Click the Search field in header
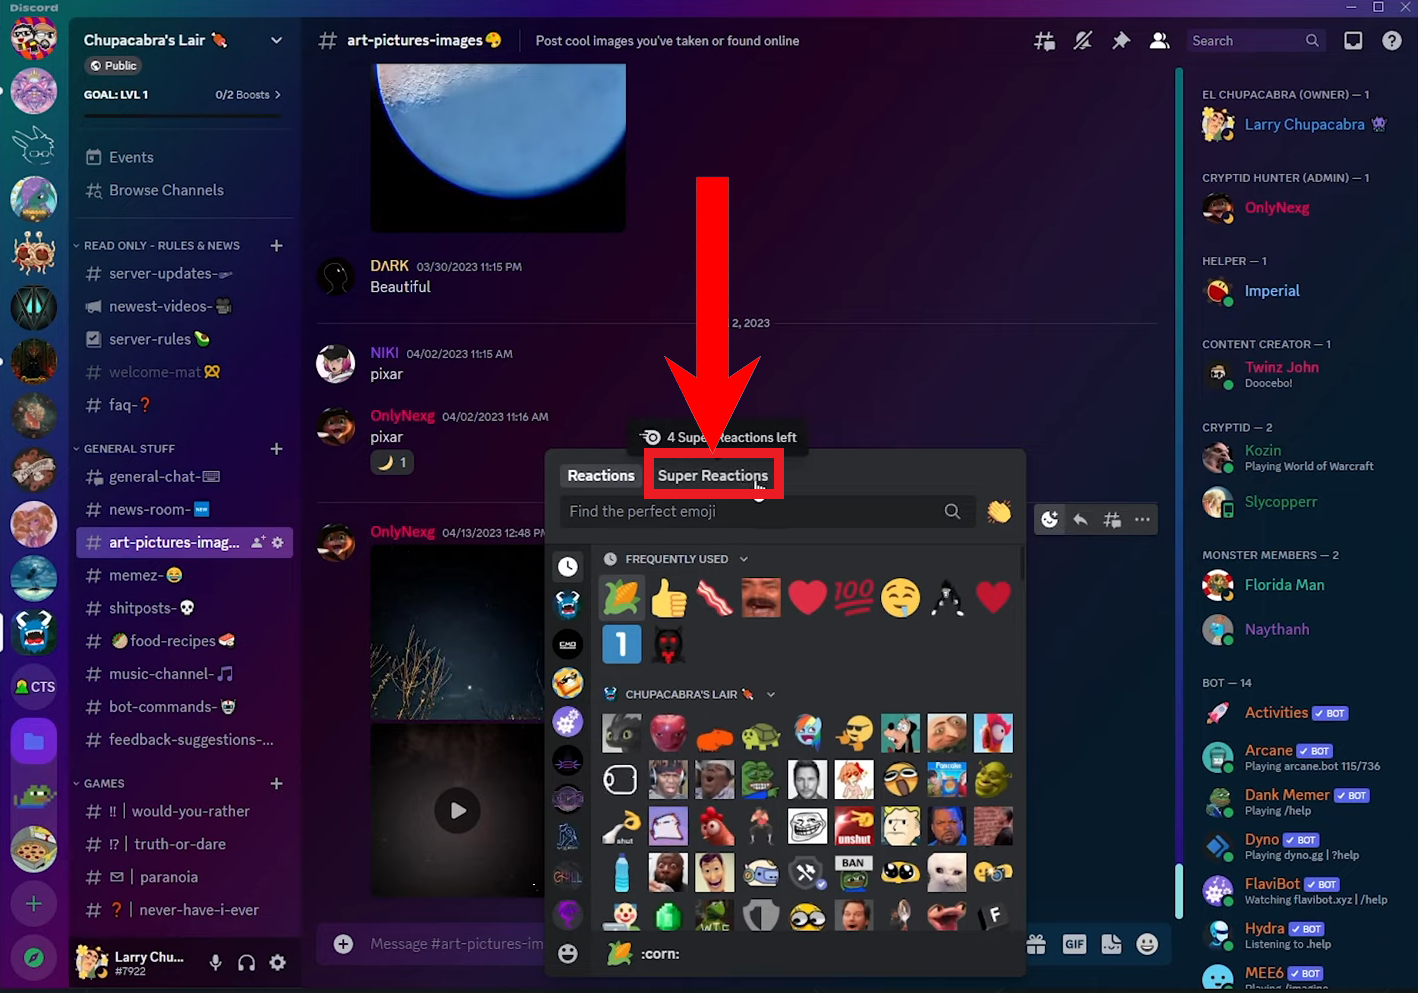The width and height of the screenshot is (1418, 993). pyautogui.click(x=1255, y=41)
